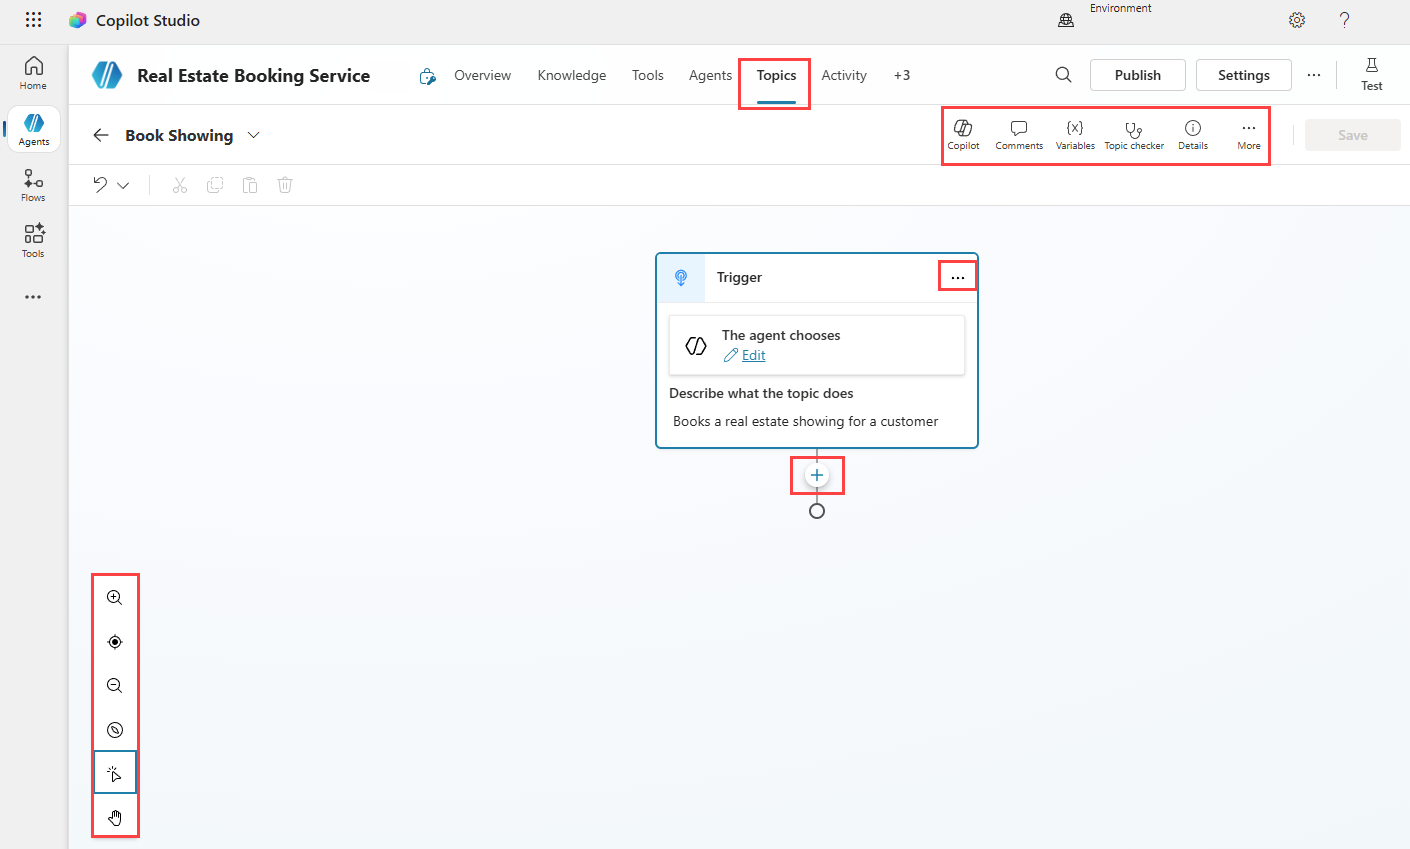Open the agent overflow menu near Settings

pos(1314,75)
